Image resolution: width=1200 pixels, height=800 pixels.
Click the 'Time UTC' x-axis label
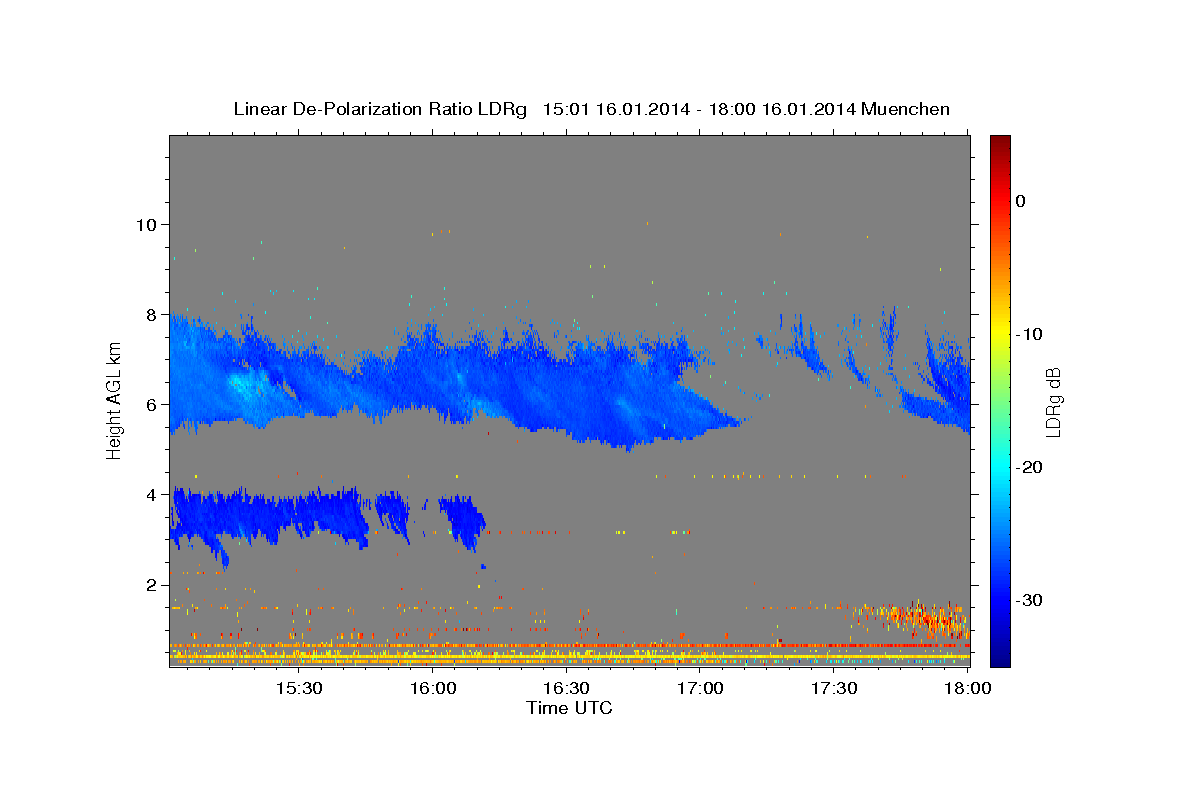(x=570, y=708)
